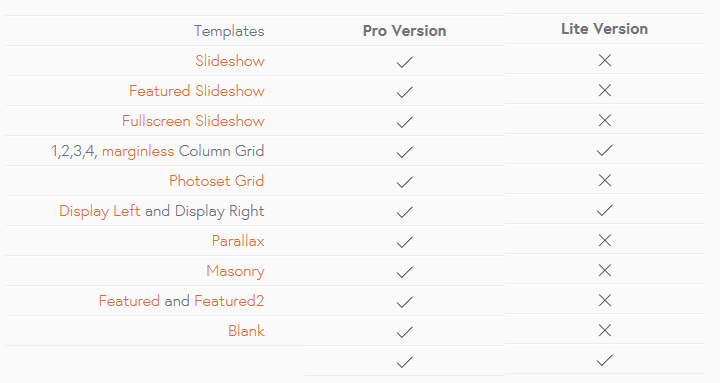
Task: Click Lite Version checkmark for Display Left row
Action: click(605, 210)
